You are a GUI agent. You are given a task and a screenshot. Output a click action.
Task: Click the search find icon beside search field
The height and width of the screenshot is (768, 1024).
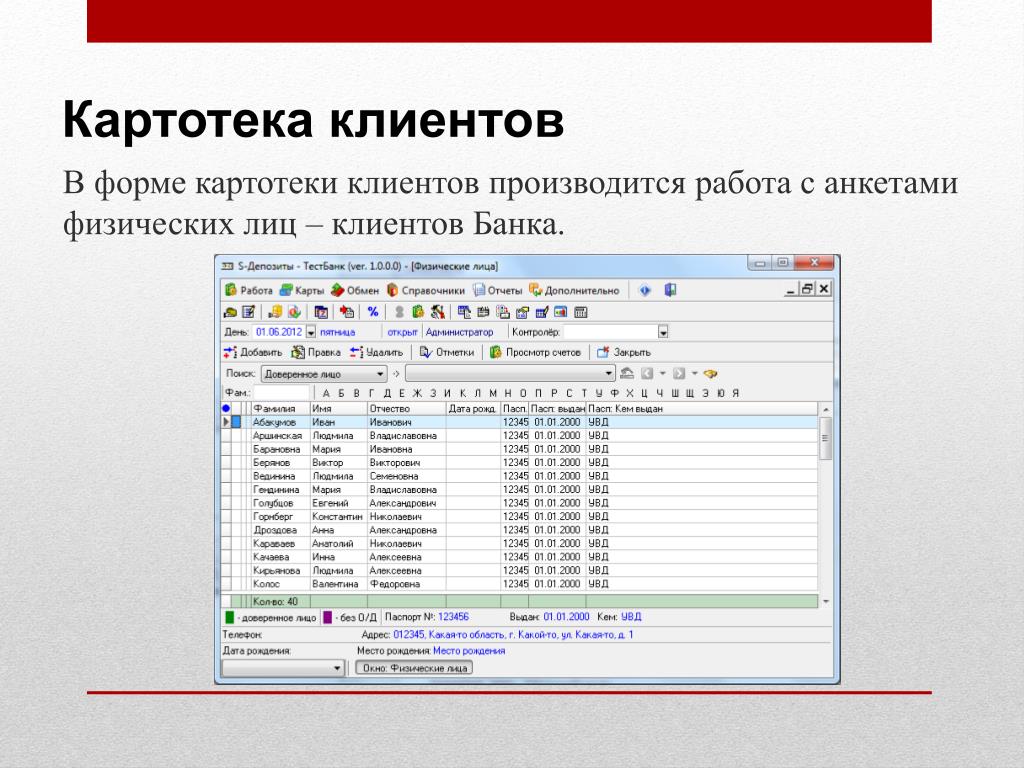coord(627,374)
